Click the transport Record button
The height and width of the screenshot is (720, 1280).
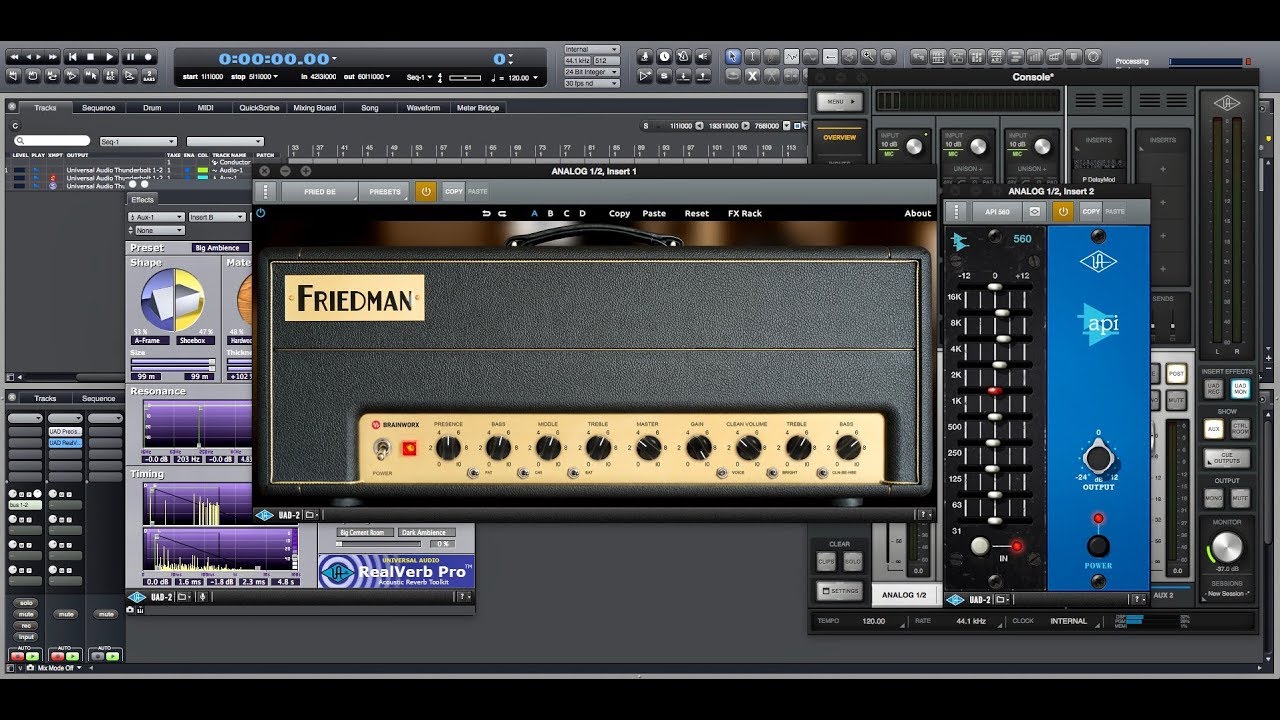[148, 57]
